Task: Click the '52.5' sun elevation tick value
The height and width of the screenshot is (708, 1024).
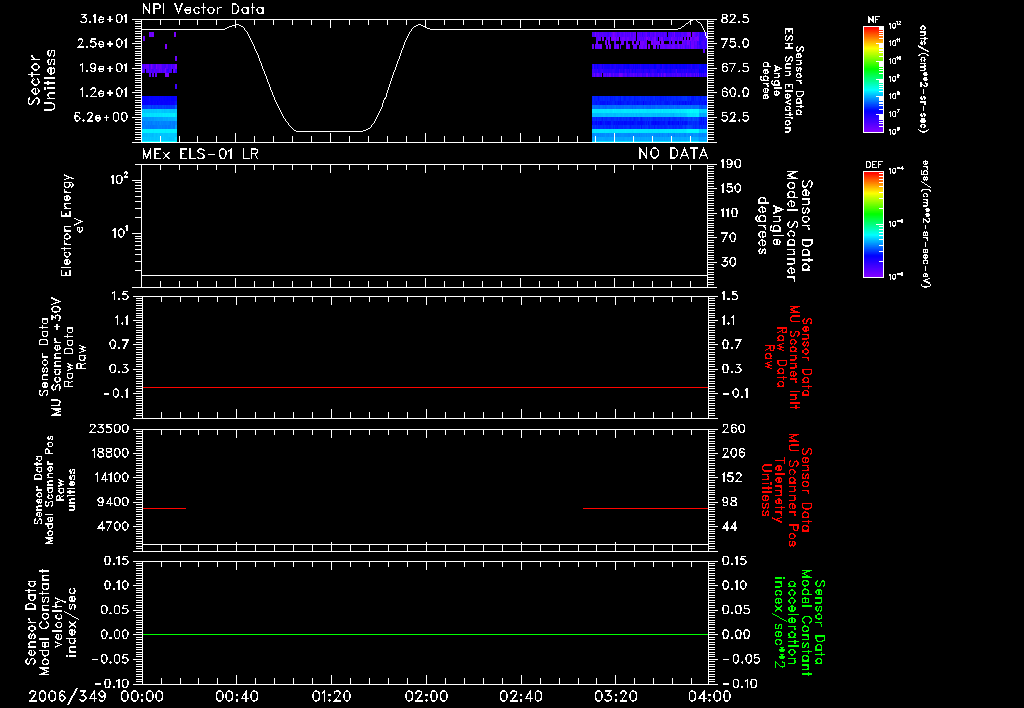Action: (x=735, y=118)
